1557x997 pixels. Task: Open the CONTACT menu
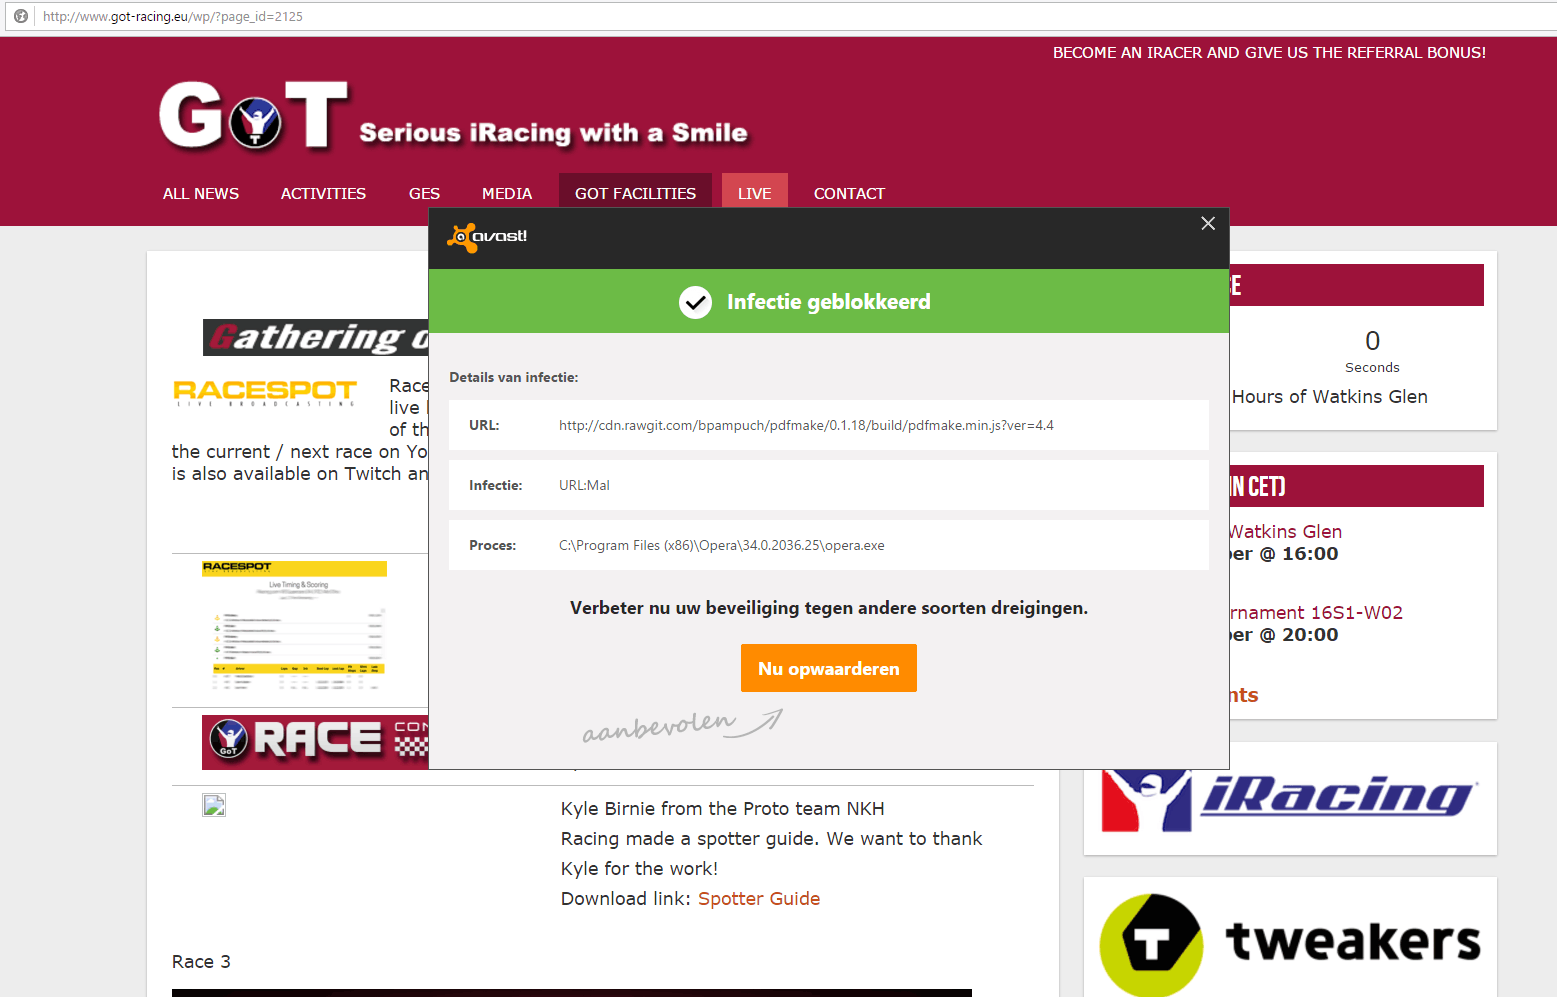pos(849,194)
